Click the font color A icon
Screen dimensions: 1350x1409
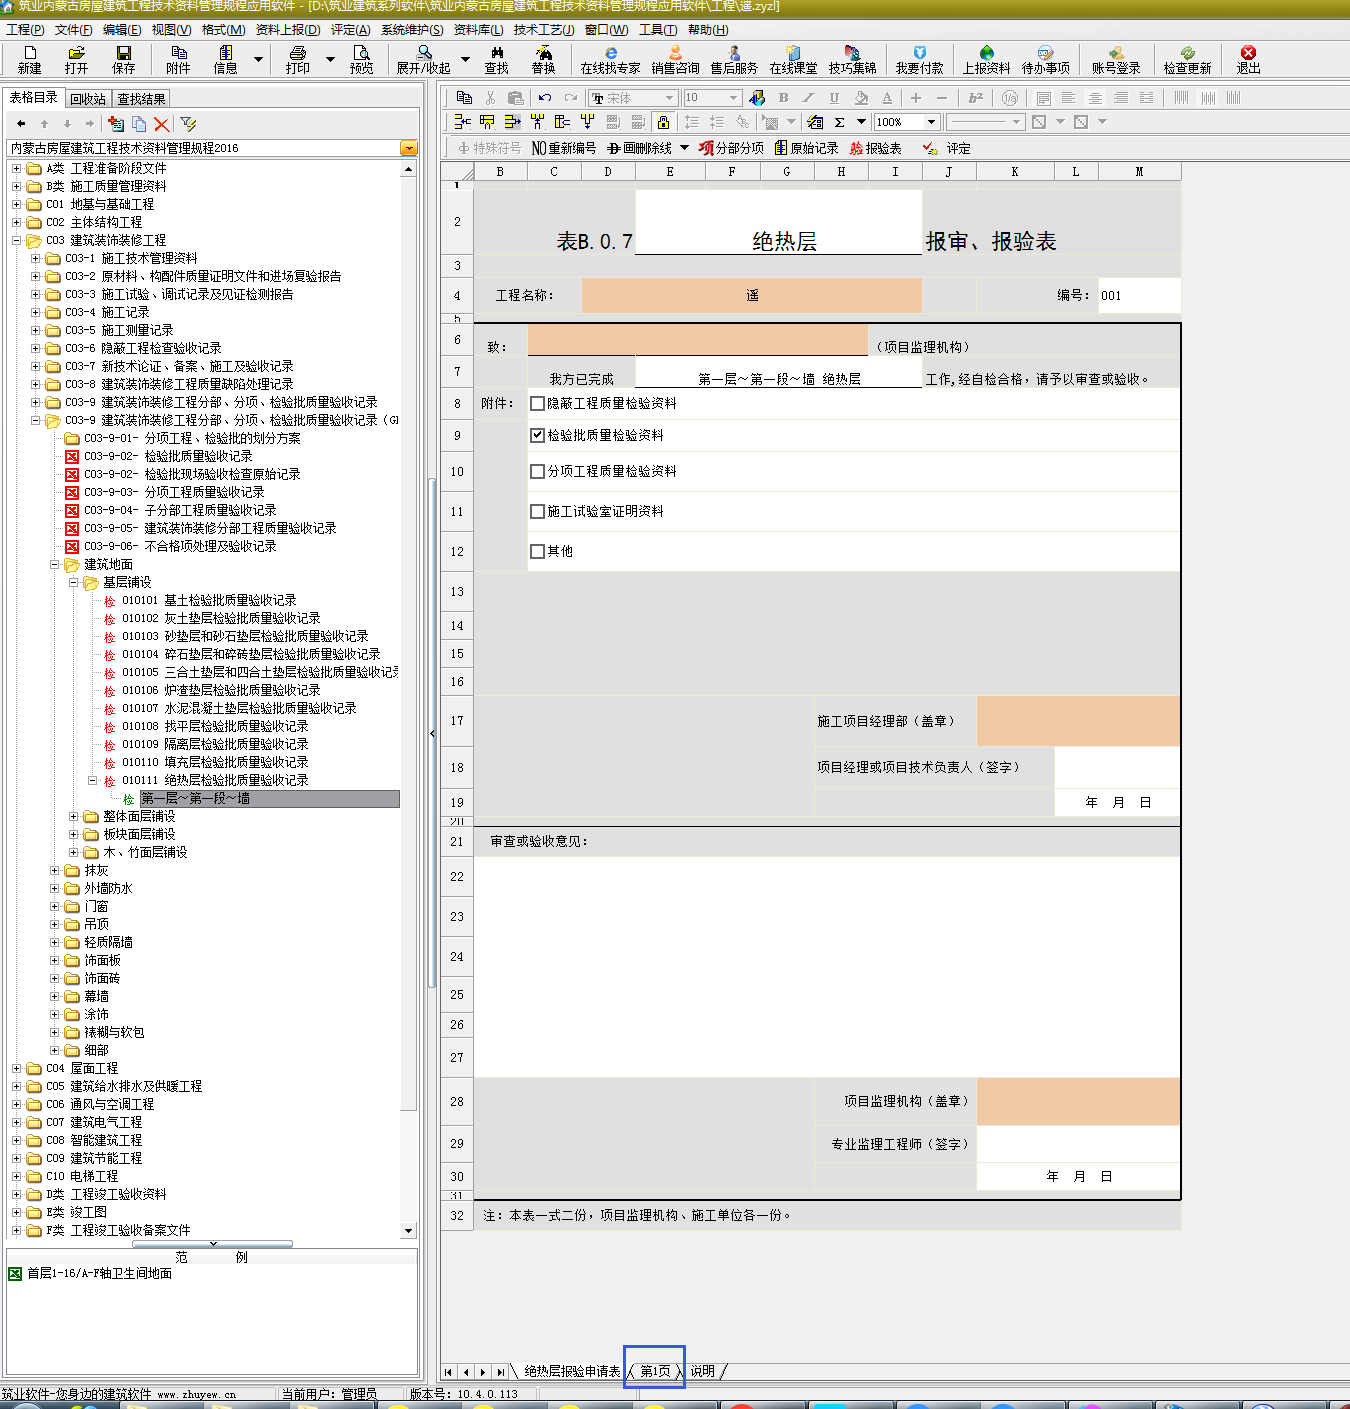tap(887, 97)
